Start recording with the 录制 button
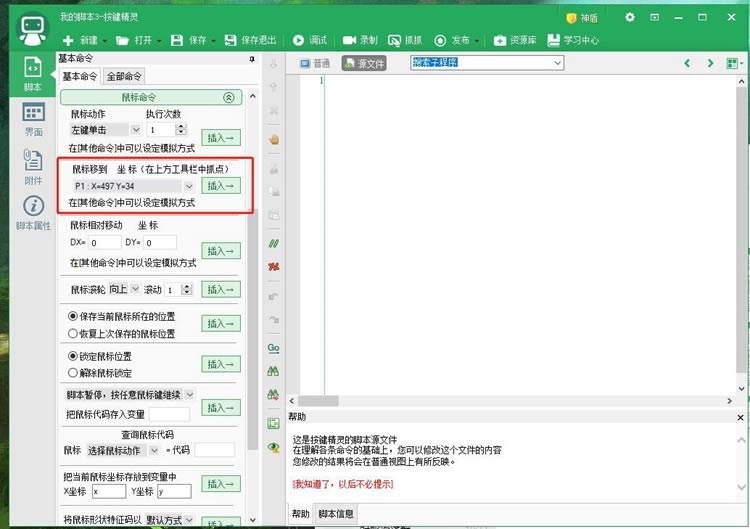The height and width of the screenshot is (529, 750). pos(360,40)
